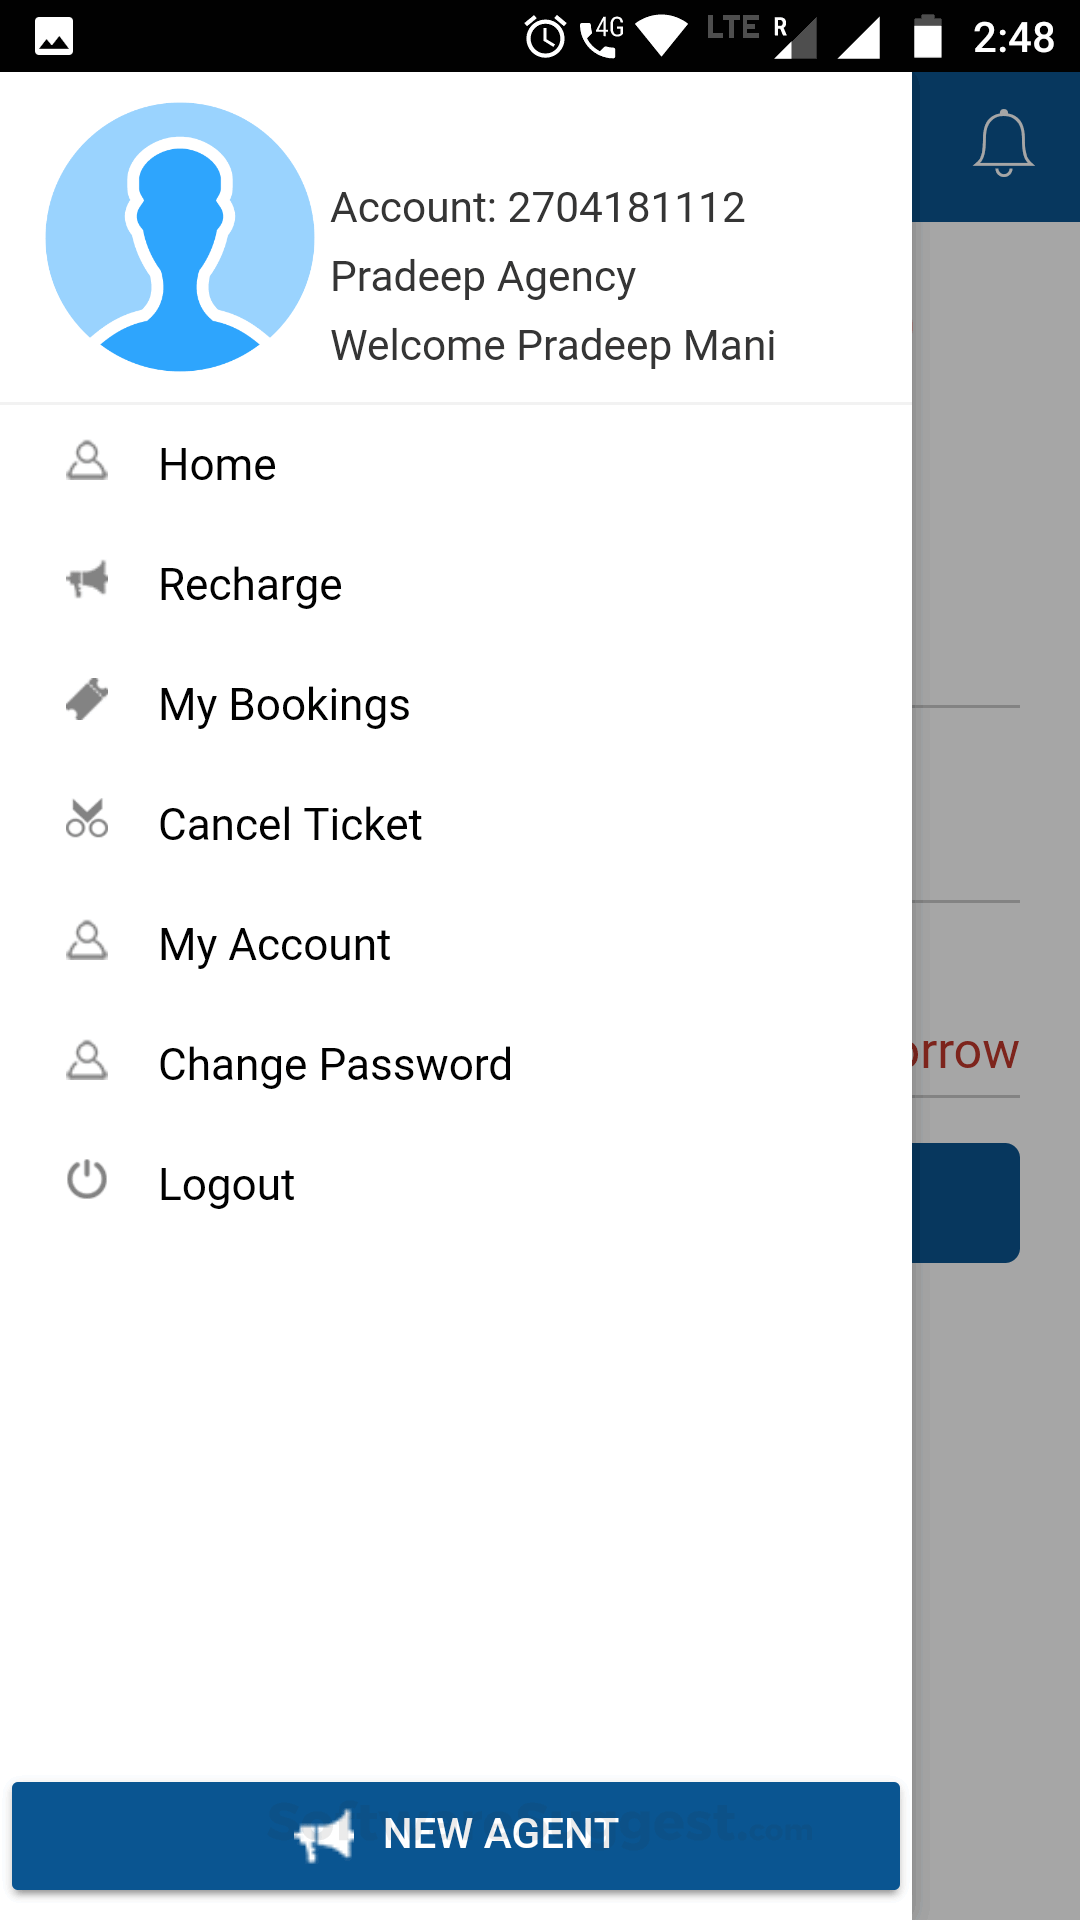Tap the Home person icon
The width and height of the screenshot is (1080, 1920).
(x=87, y=461)
